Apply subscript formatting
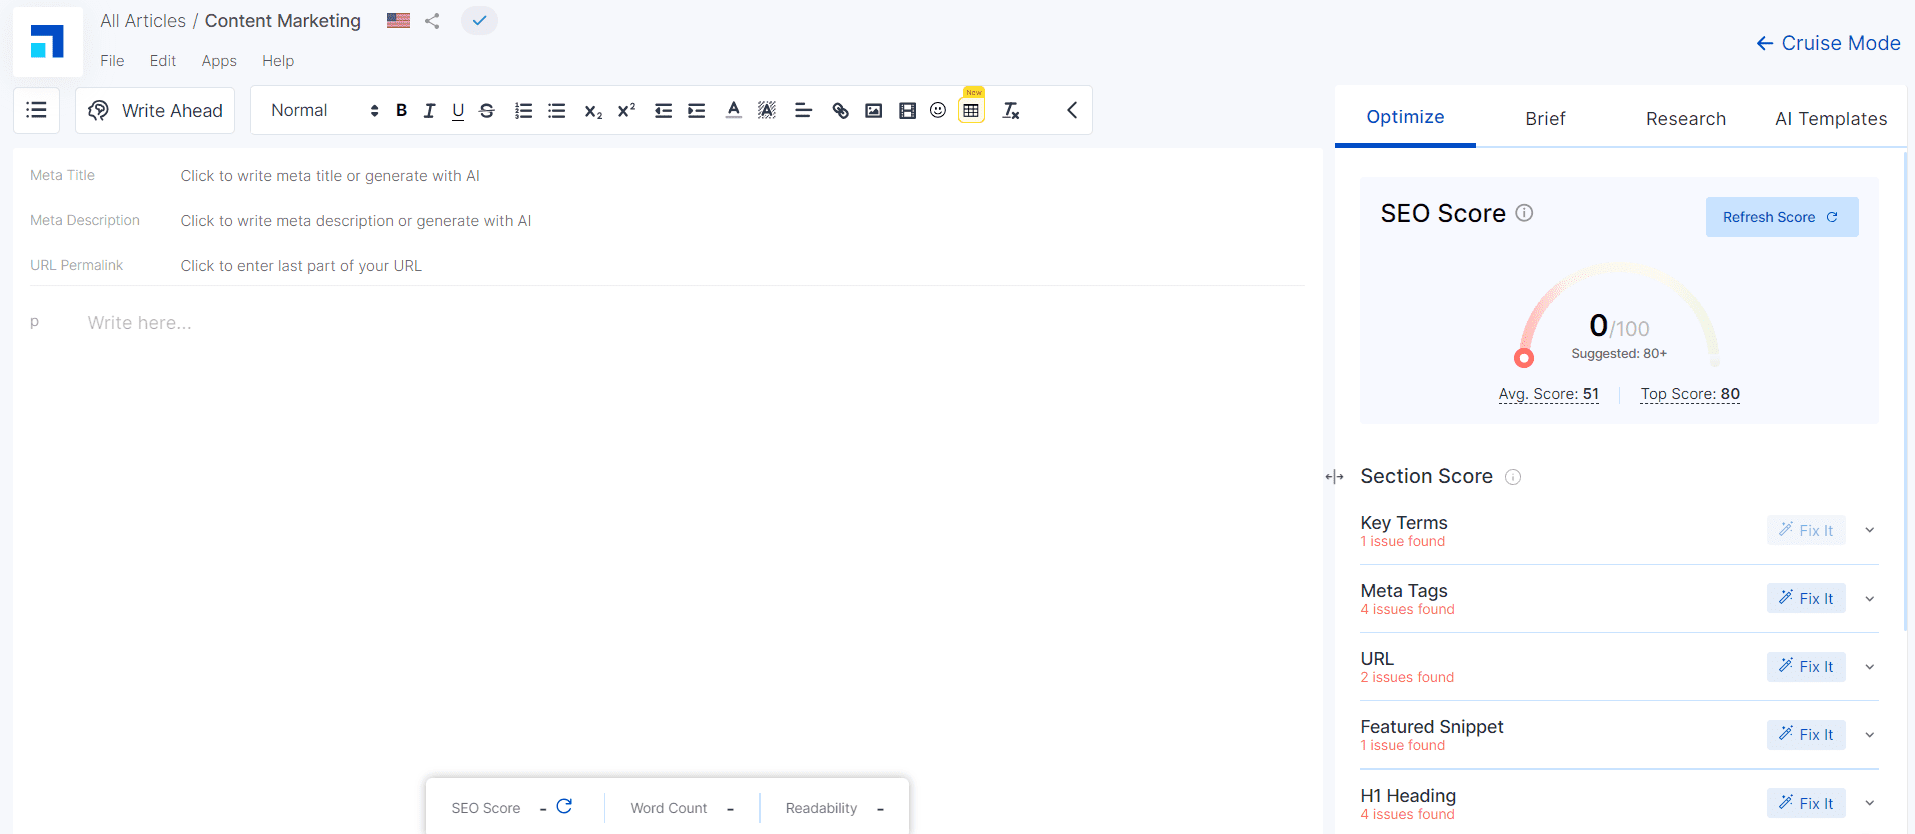 (593, 111)
